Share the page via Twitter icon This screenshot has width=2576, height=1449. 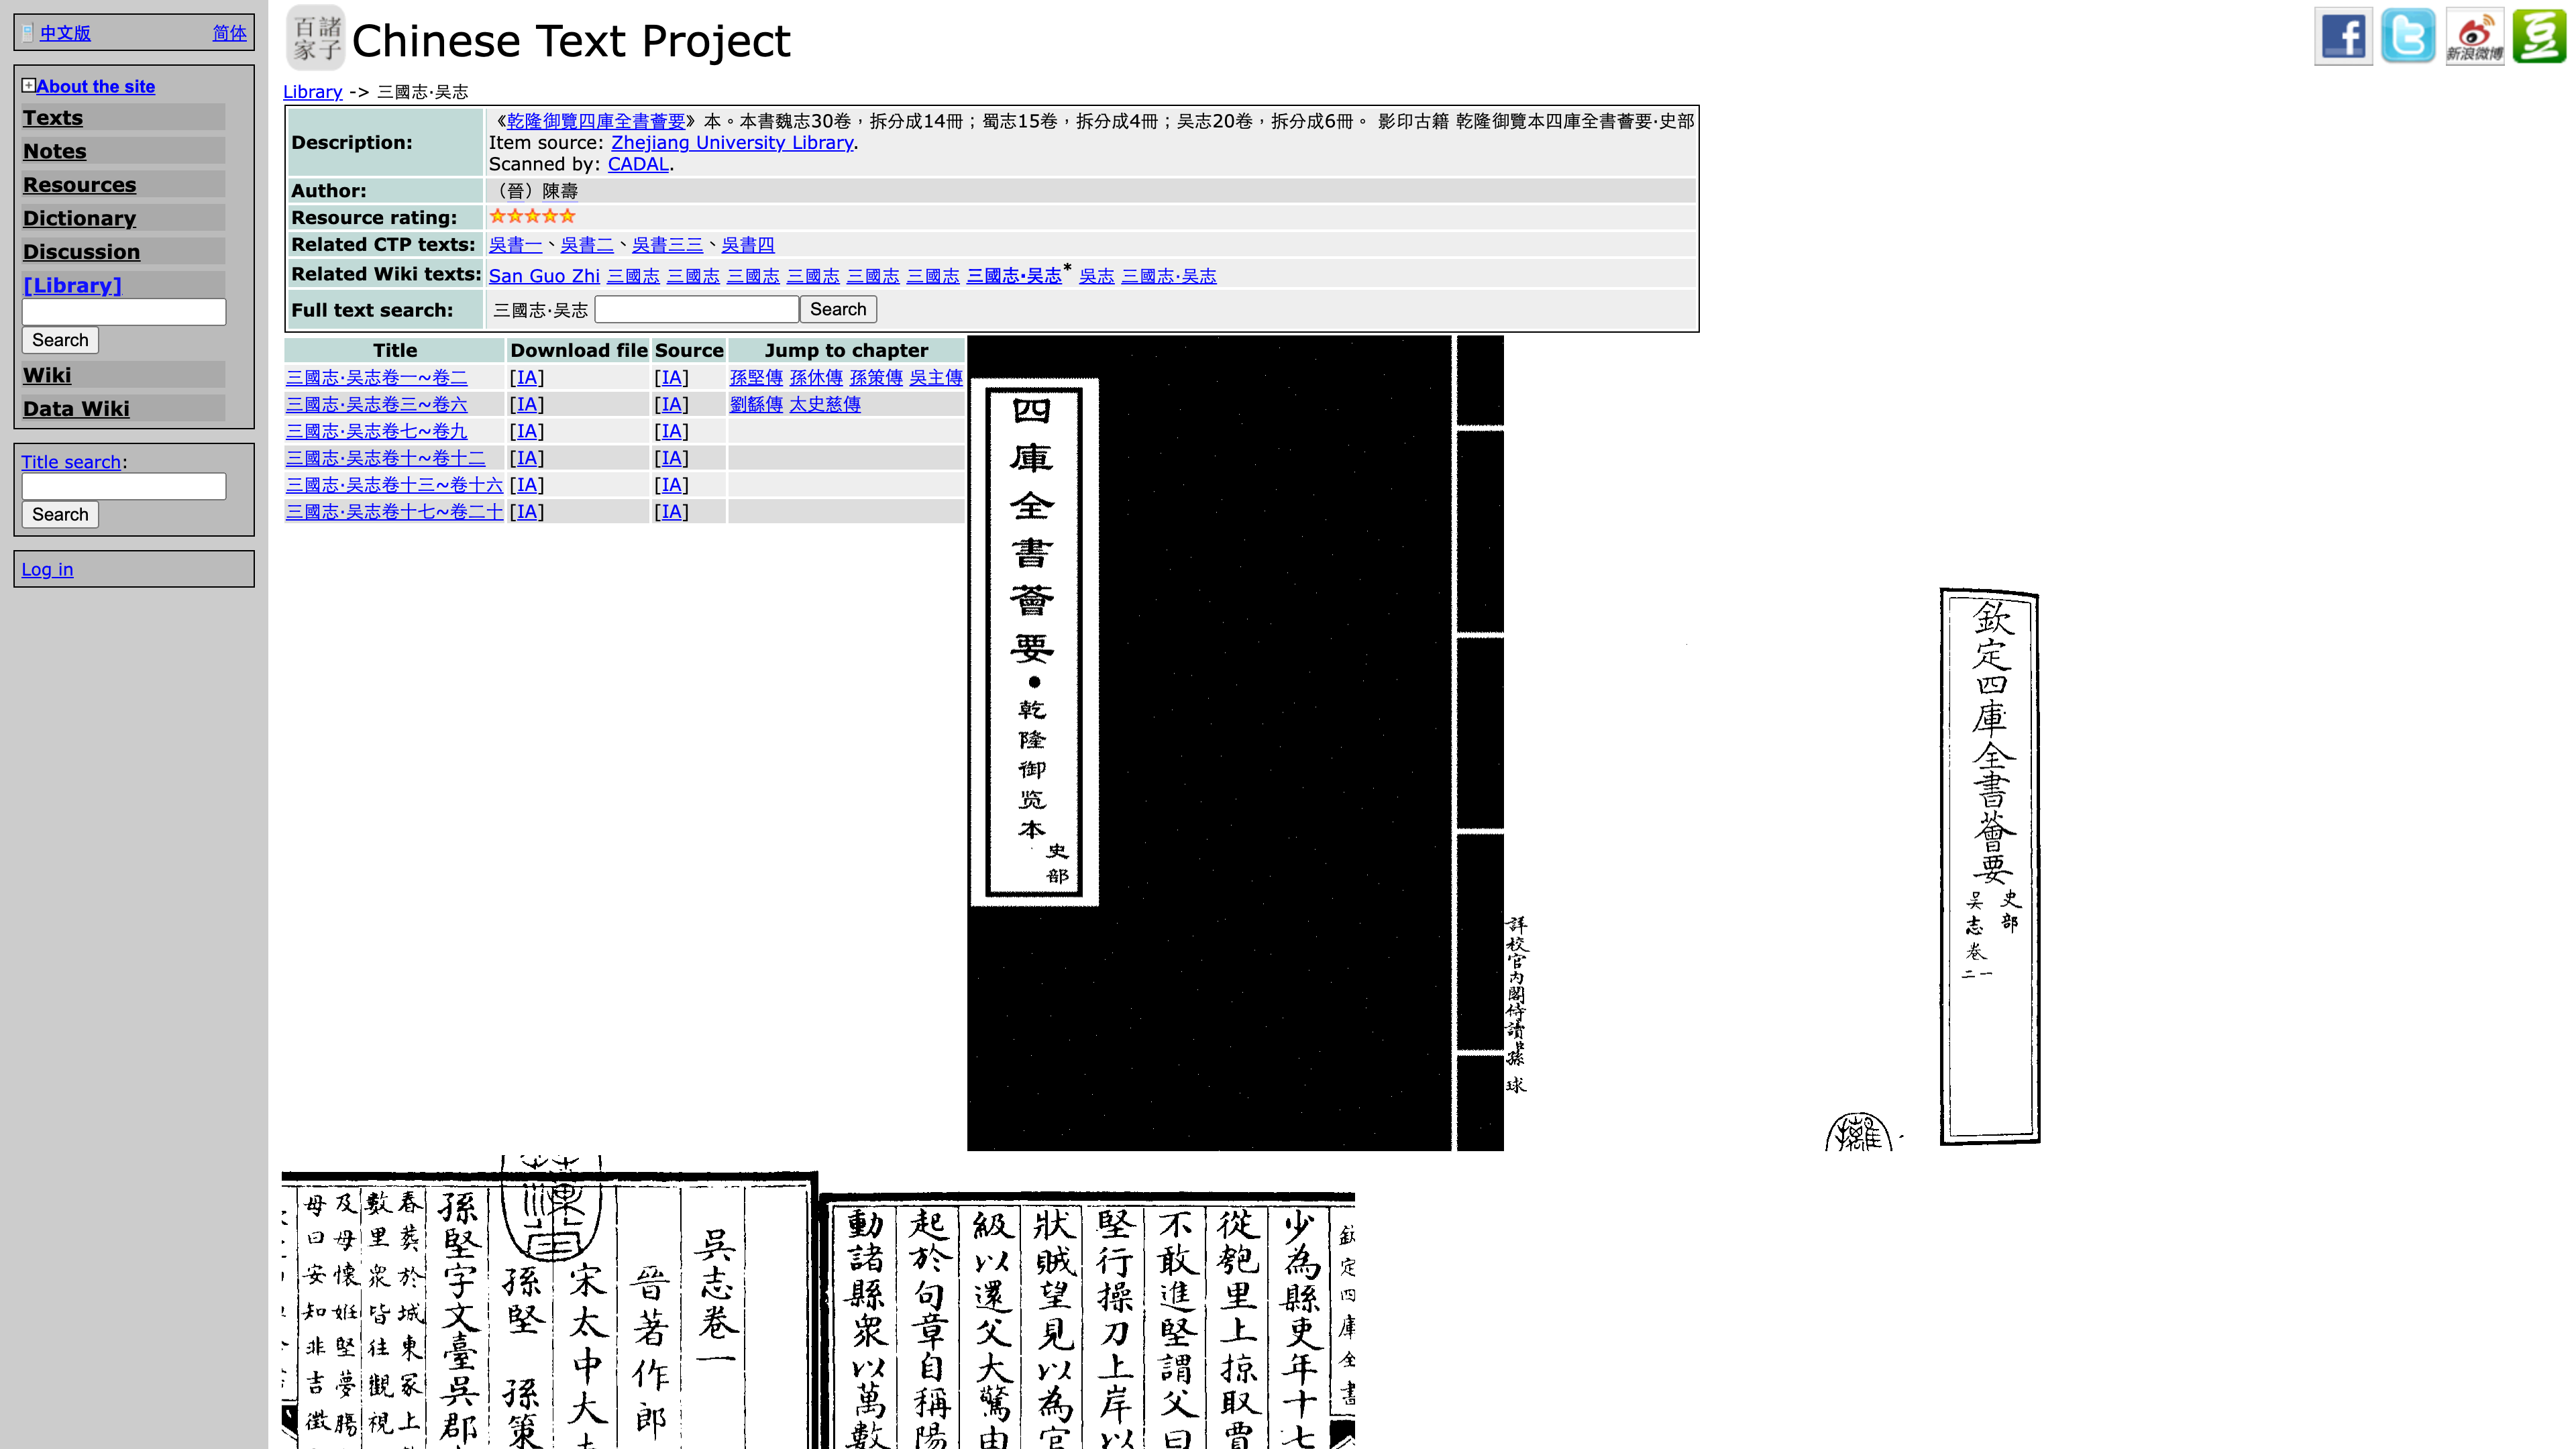click(2408, 36)
